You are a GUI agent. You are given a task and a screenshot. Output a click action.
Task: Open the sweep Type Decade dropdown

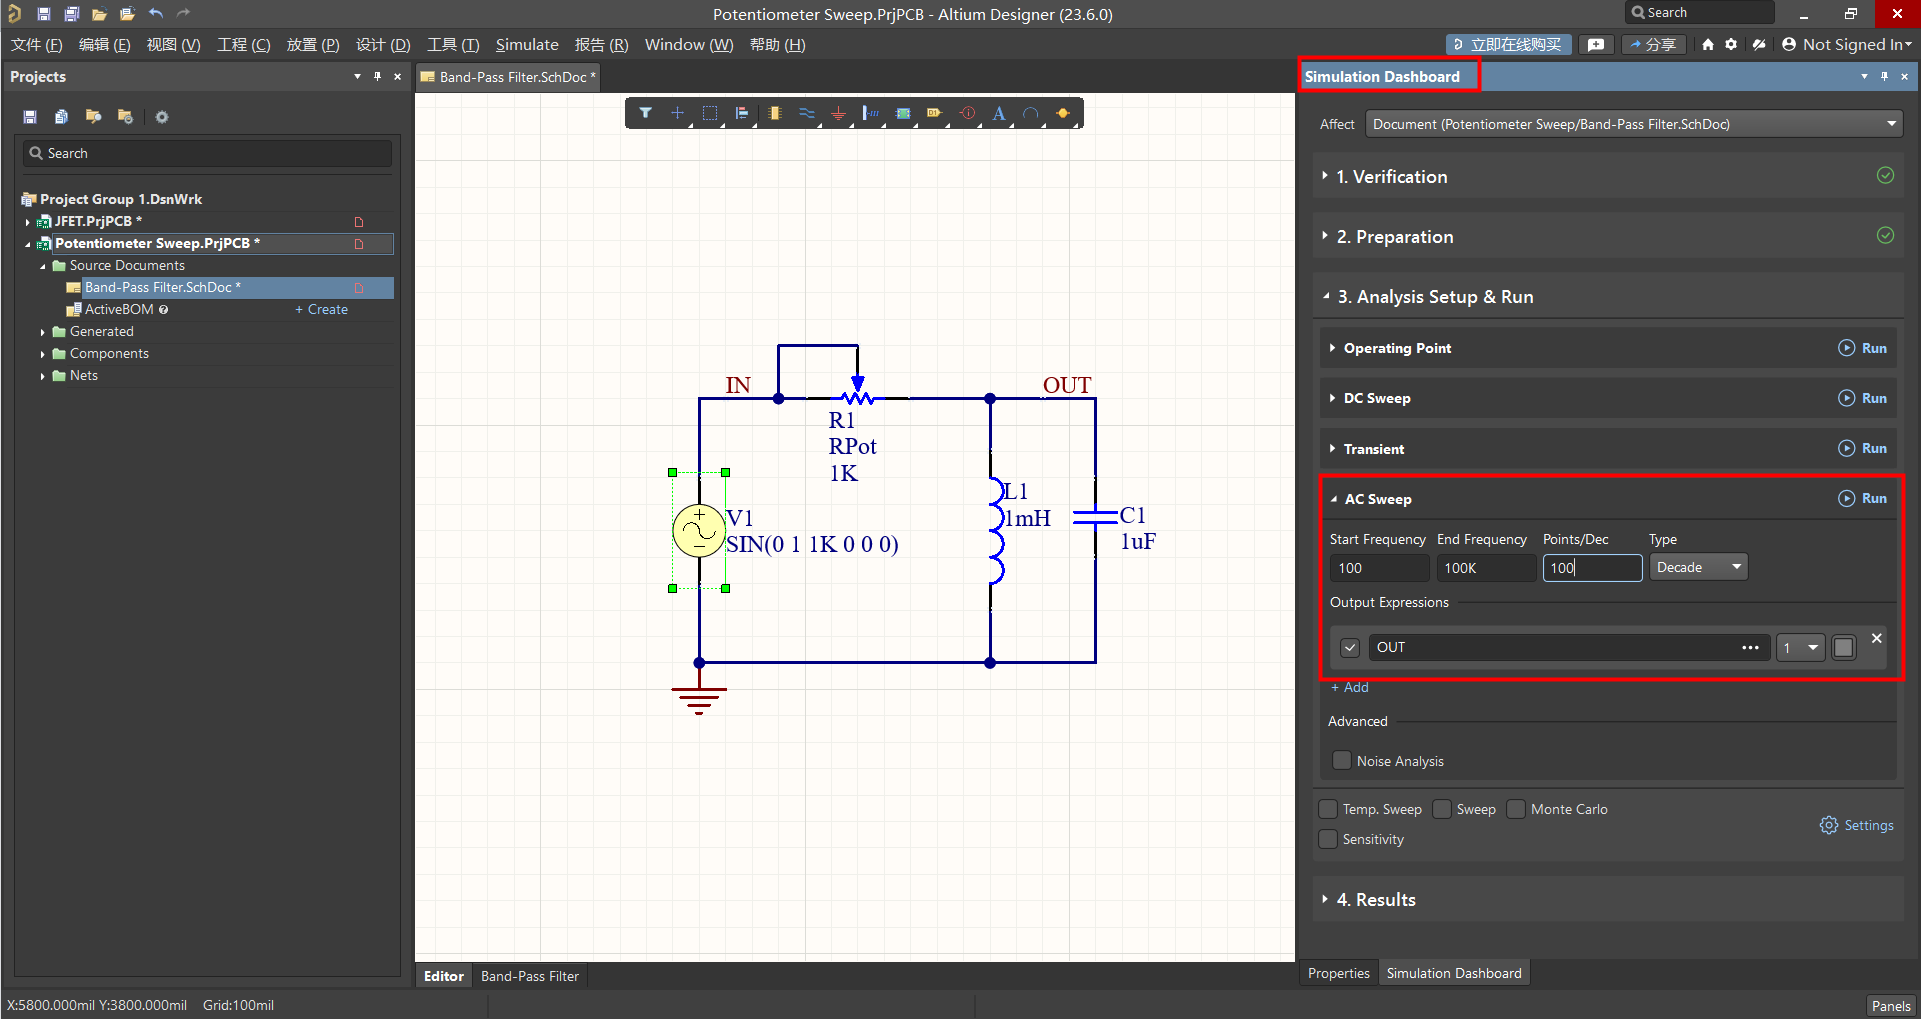point(1698,568)
